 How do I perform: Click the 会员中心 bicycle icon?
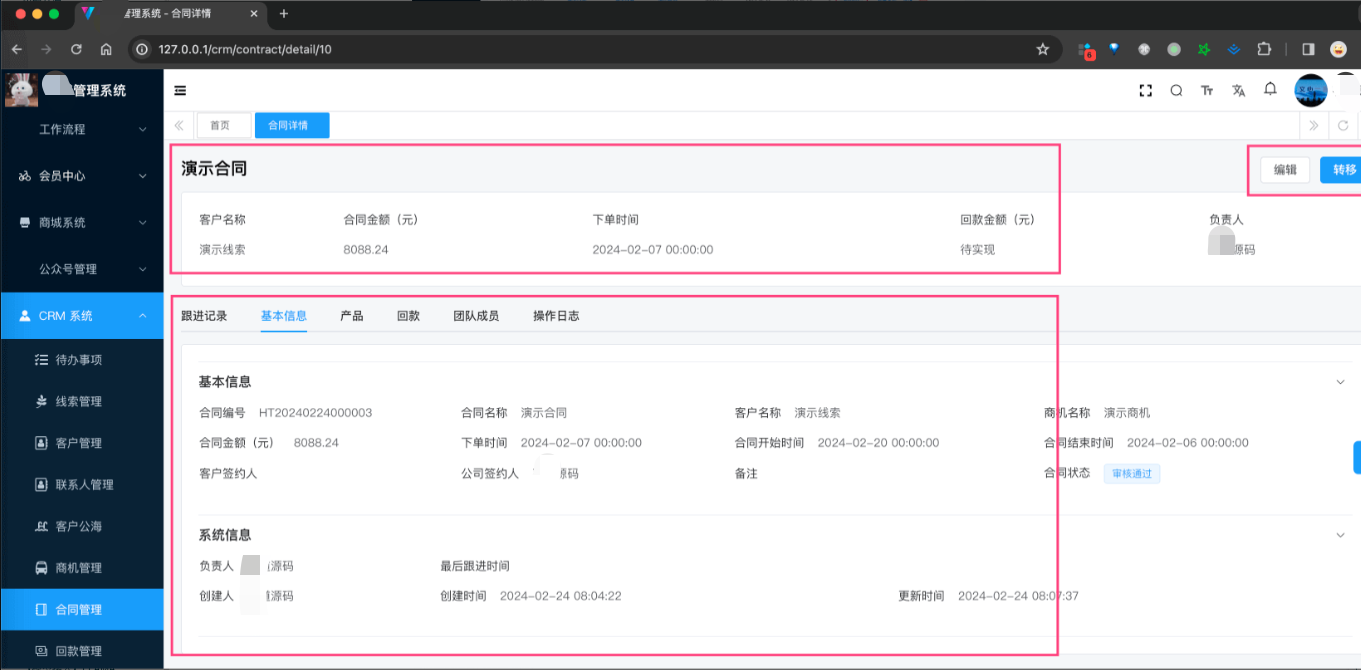tap(25, 176)
